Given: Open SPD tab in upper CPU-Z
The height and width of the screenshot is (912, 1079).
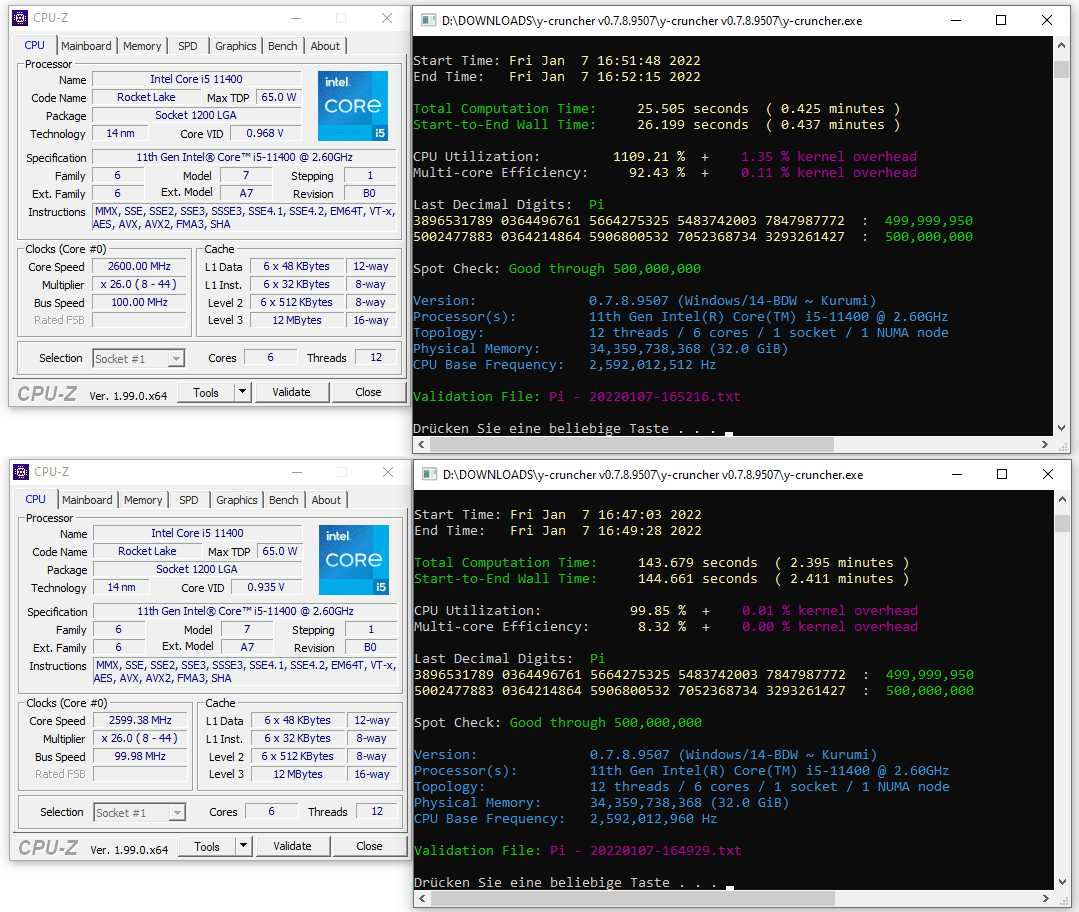Looking at the screenshot, I should 188,46.
